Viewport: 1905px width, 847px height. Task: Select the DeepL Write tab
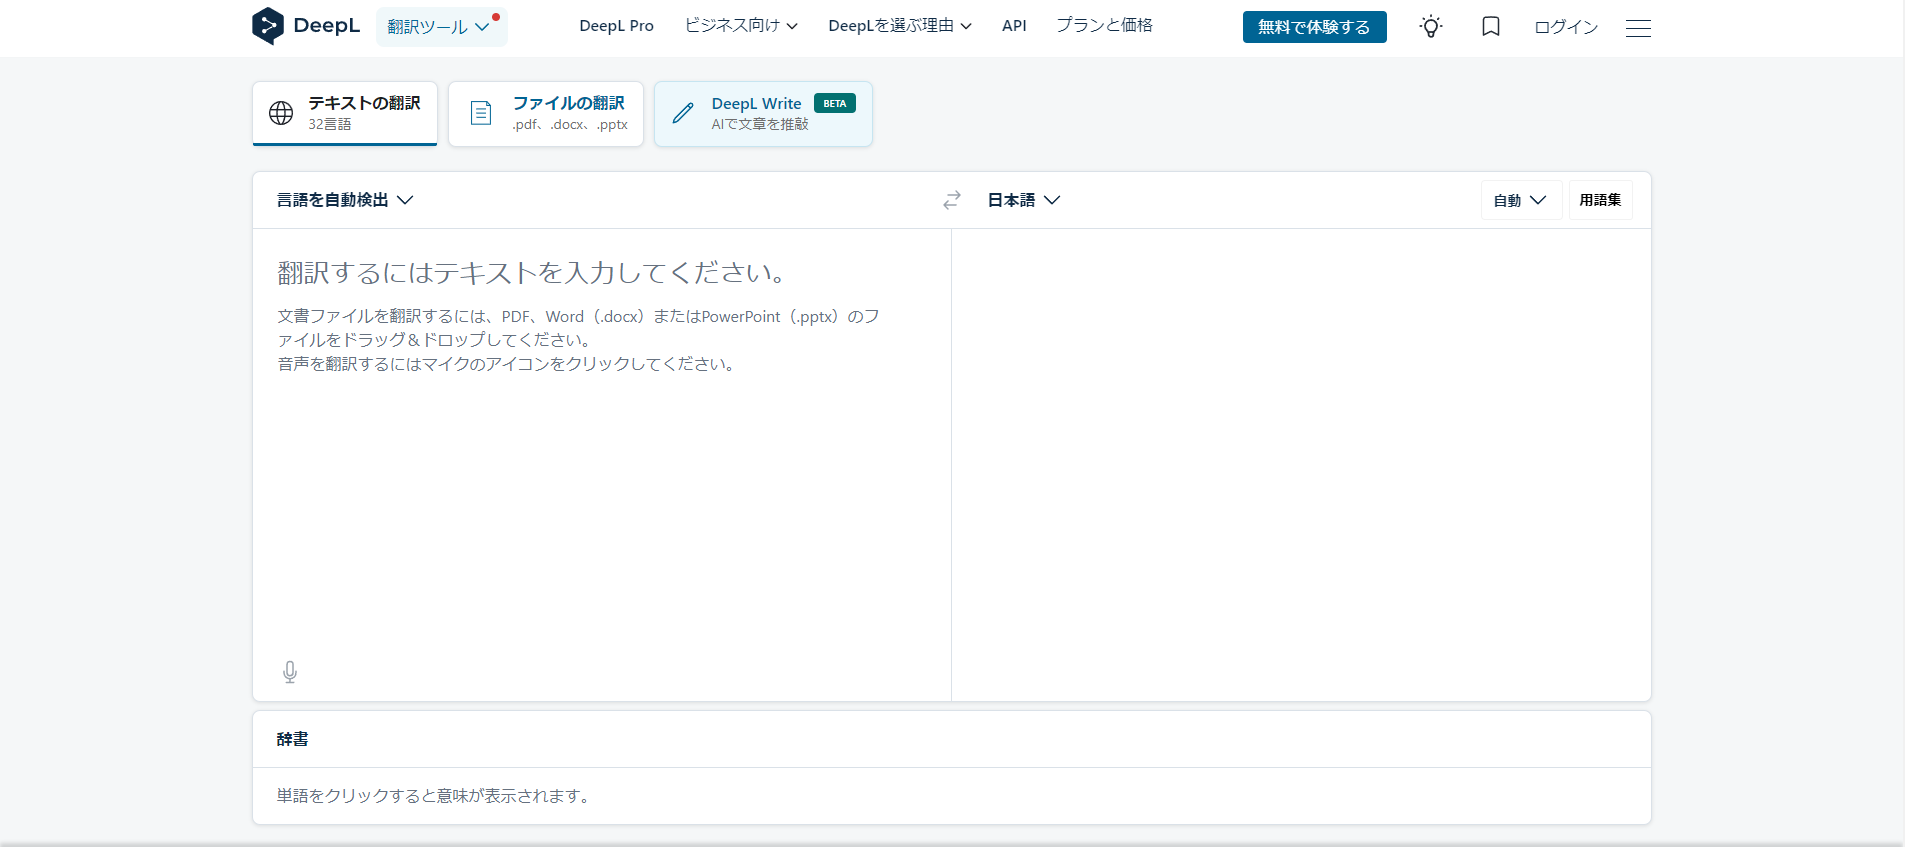pos(763,113)
